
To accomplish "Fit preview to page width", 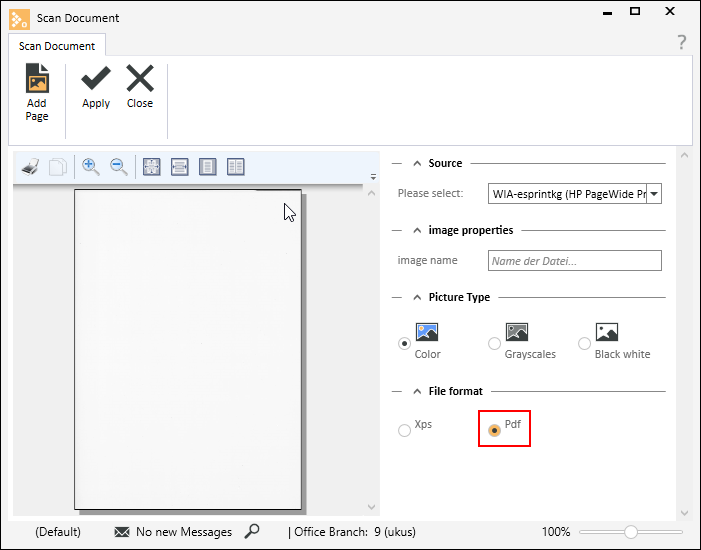I will point(180,167).
